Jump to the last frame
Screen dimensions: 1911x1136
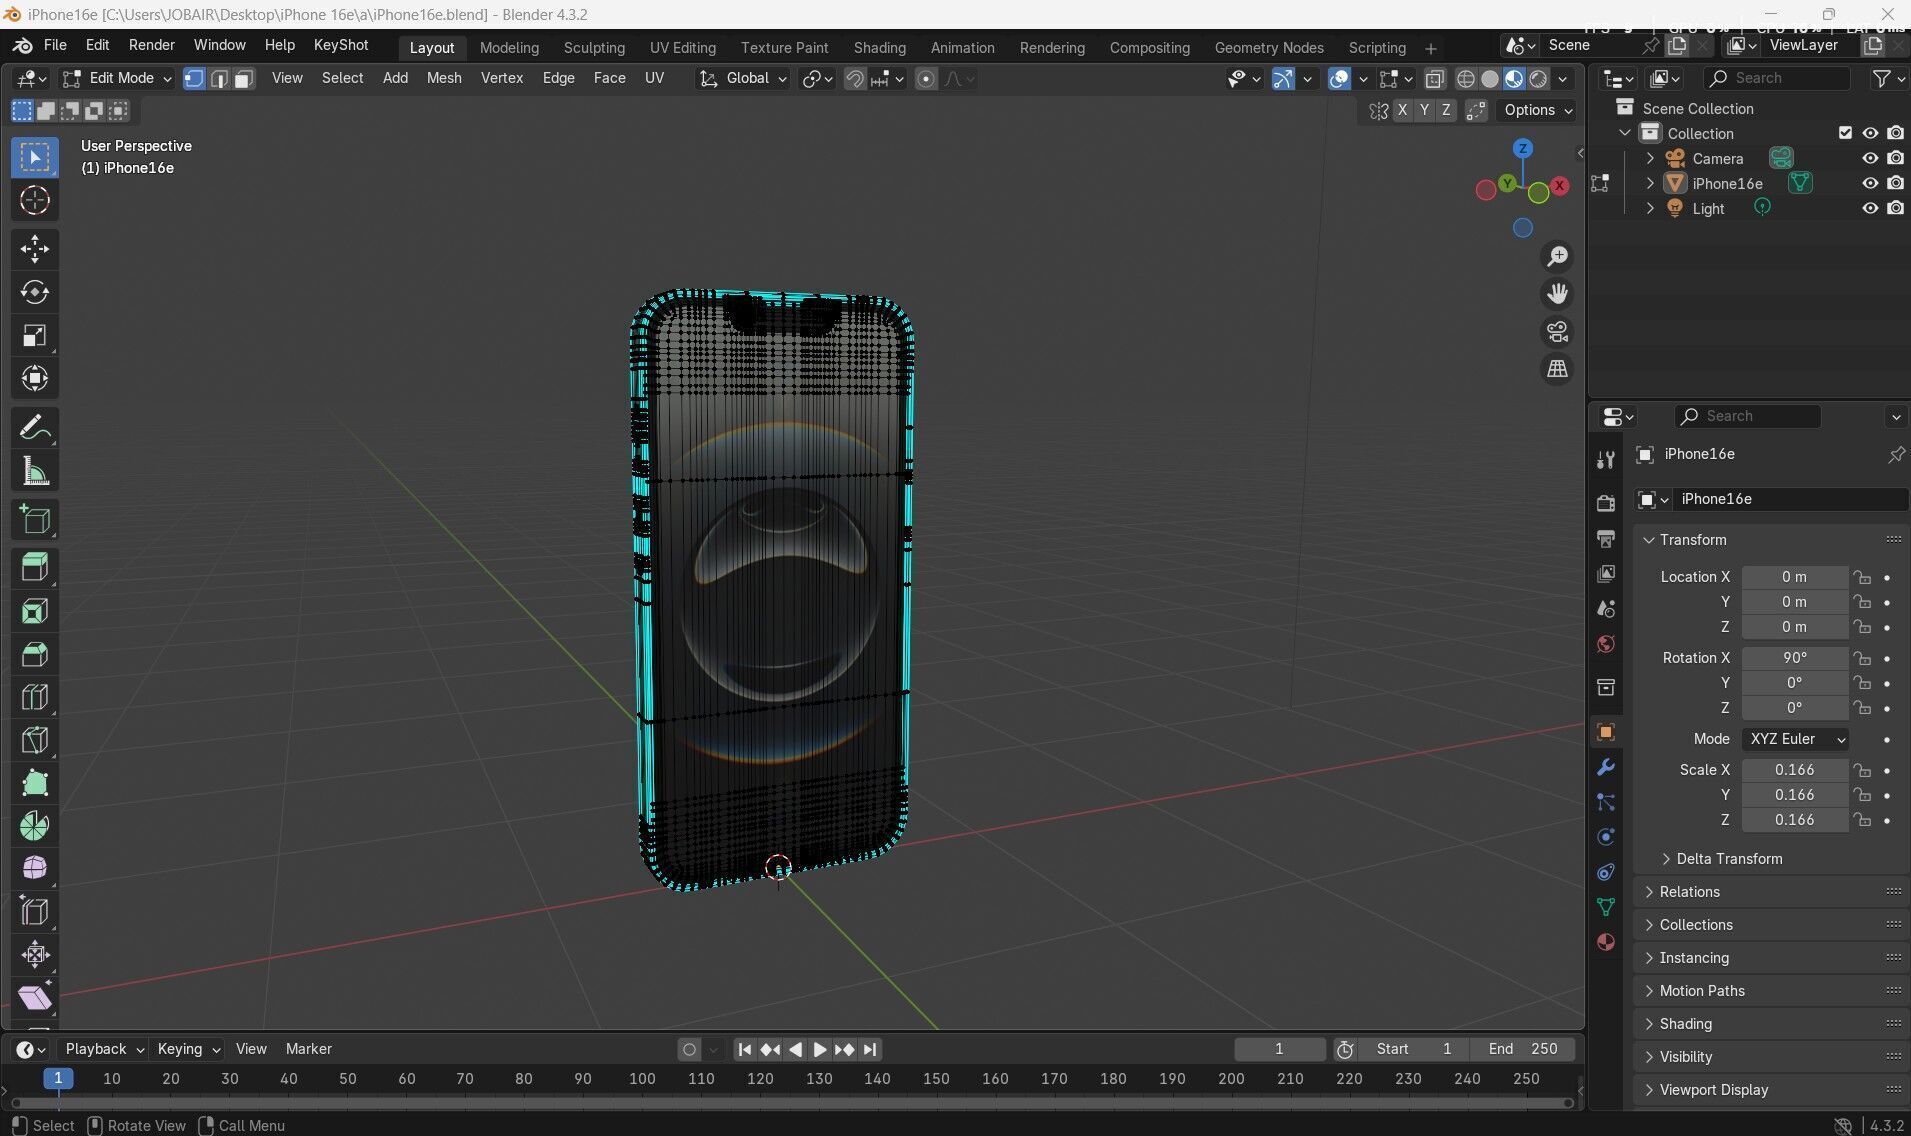pyautogui.click(x=870, y=1049)
